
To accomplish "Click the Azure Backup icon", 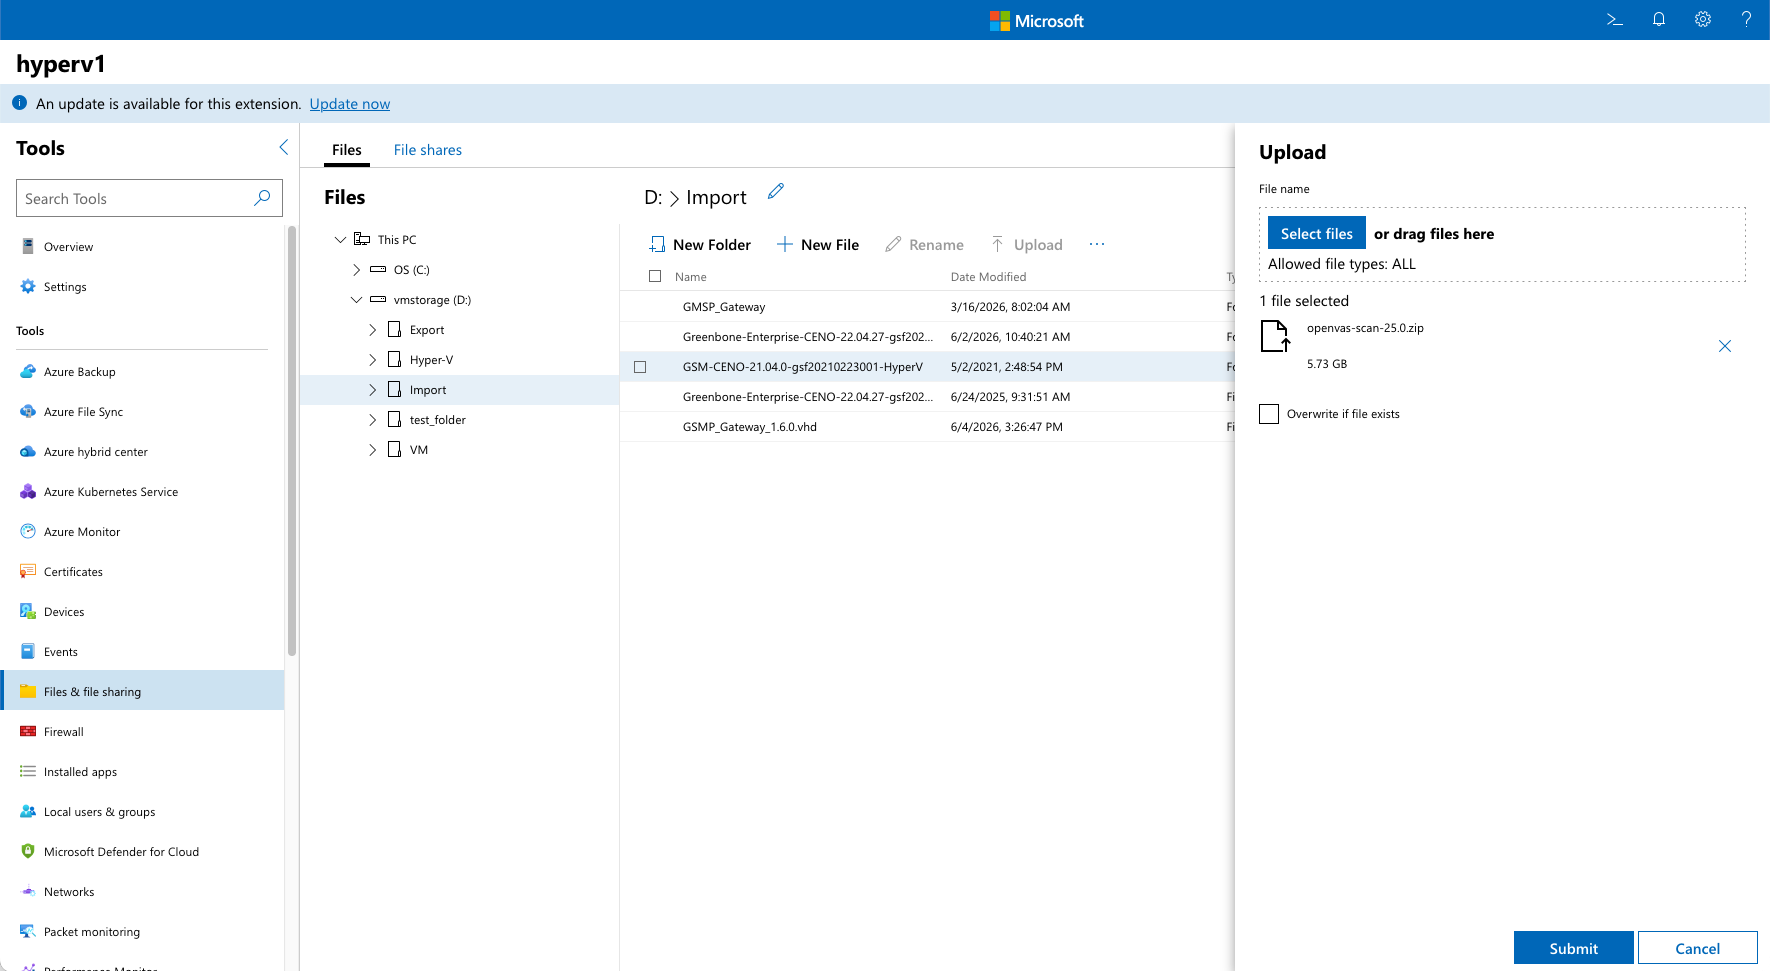I will [28, 371].
